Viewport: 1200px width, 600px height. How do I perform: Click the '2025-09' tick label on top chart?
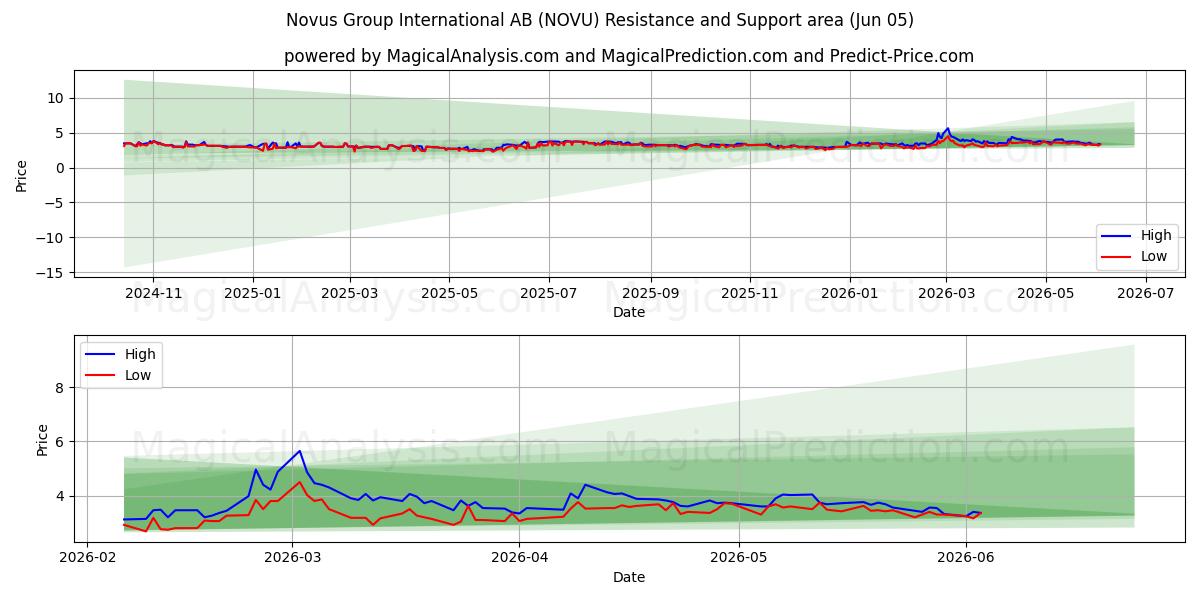click(x=650, y=293)
